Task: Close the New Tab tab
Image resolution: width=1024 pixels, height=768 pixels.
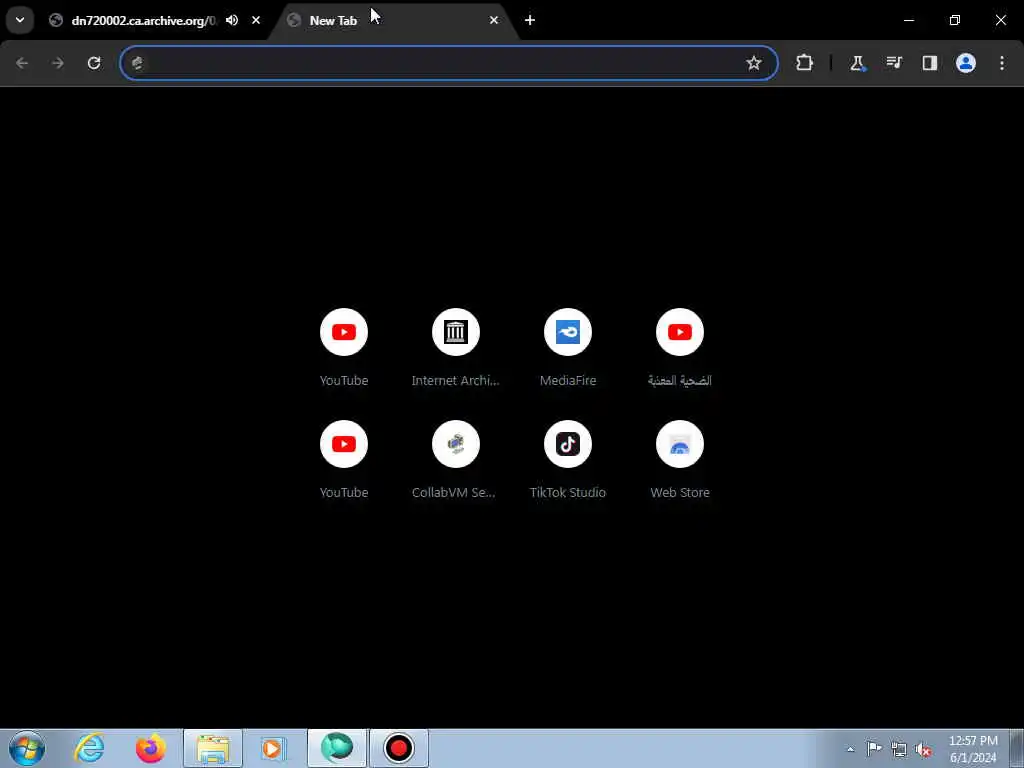Action: click(x=494, y=20)
